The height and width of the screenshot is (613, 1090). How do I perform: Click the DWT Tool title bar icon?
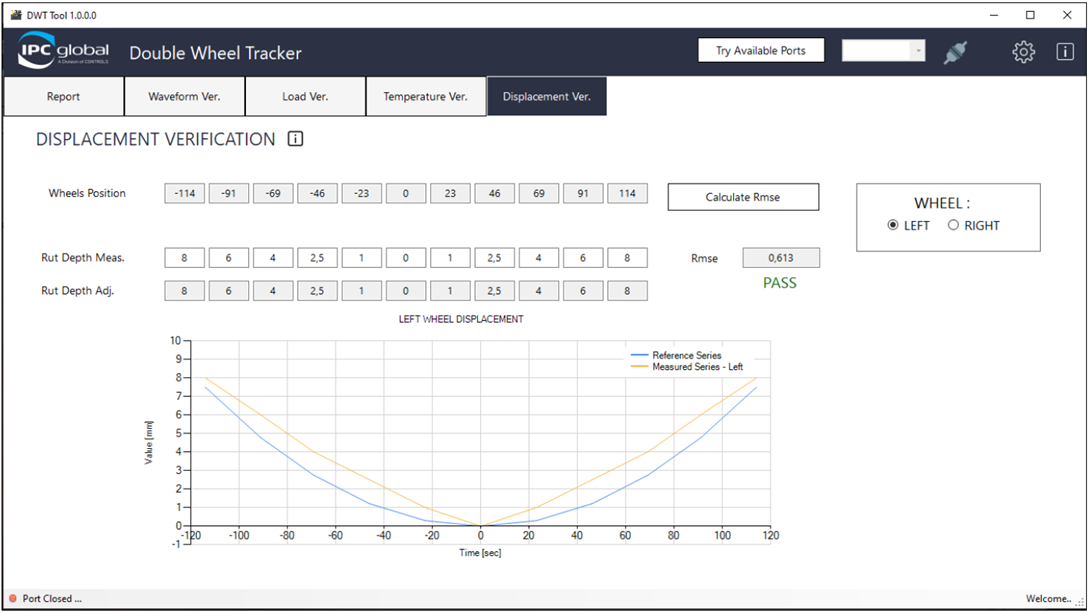(15, 16)
